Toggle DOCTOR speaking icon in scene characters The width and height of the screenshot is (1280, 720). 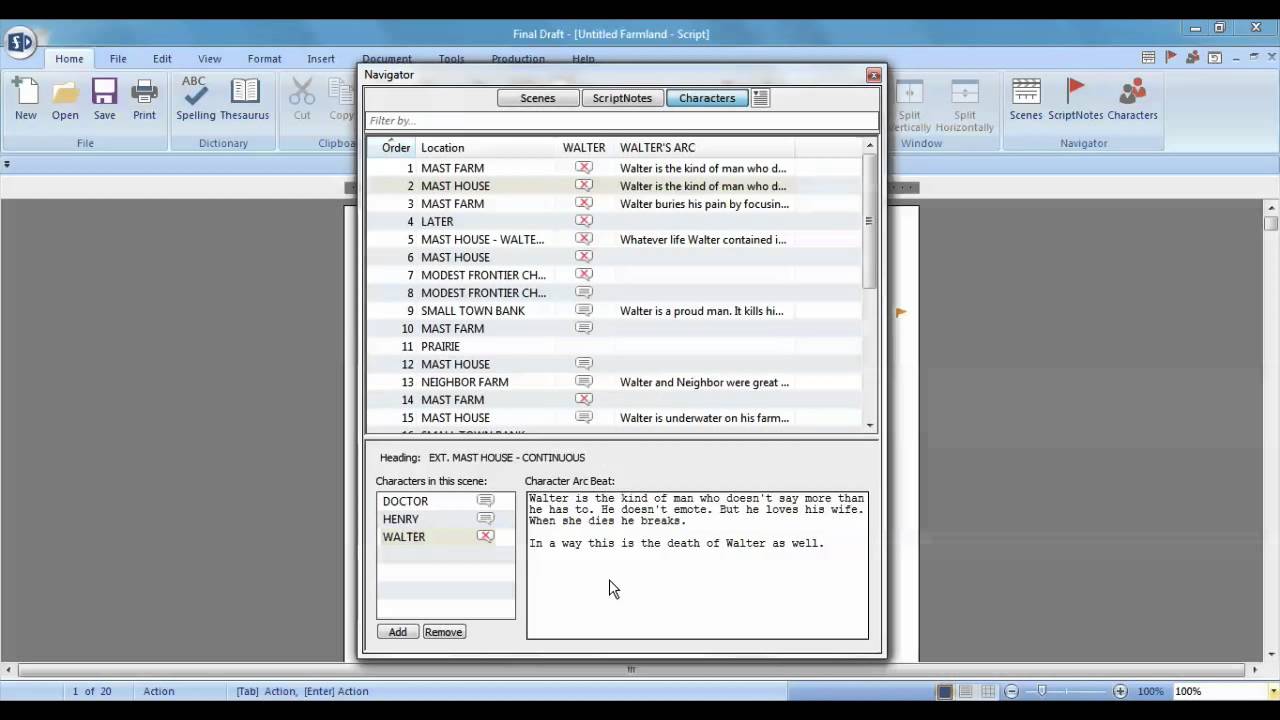[x=485, y=501]
